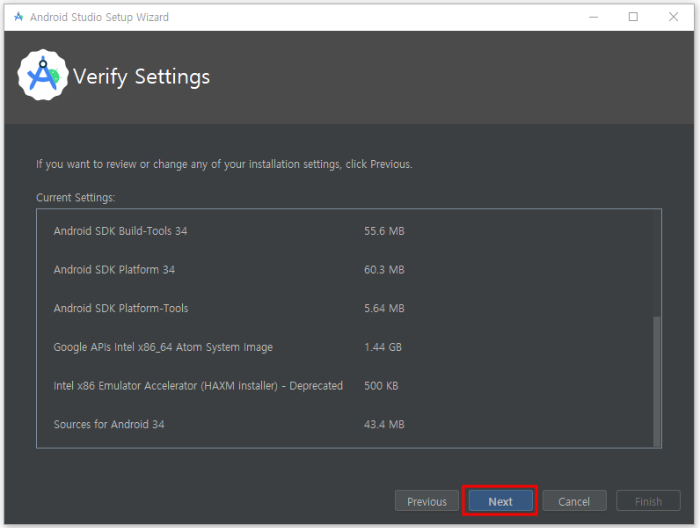Click the installation settings instruction text
The width and height of the screenshot is (700, 528).
[x=224, y=164]
